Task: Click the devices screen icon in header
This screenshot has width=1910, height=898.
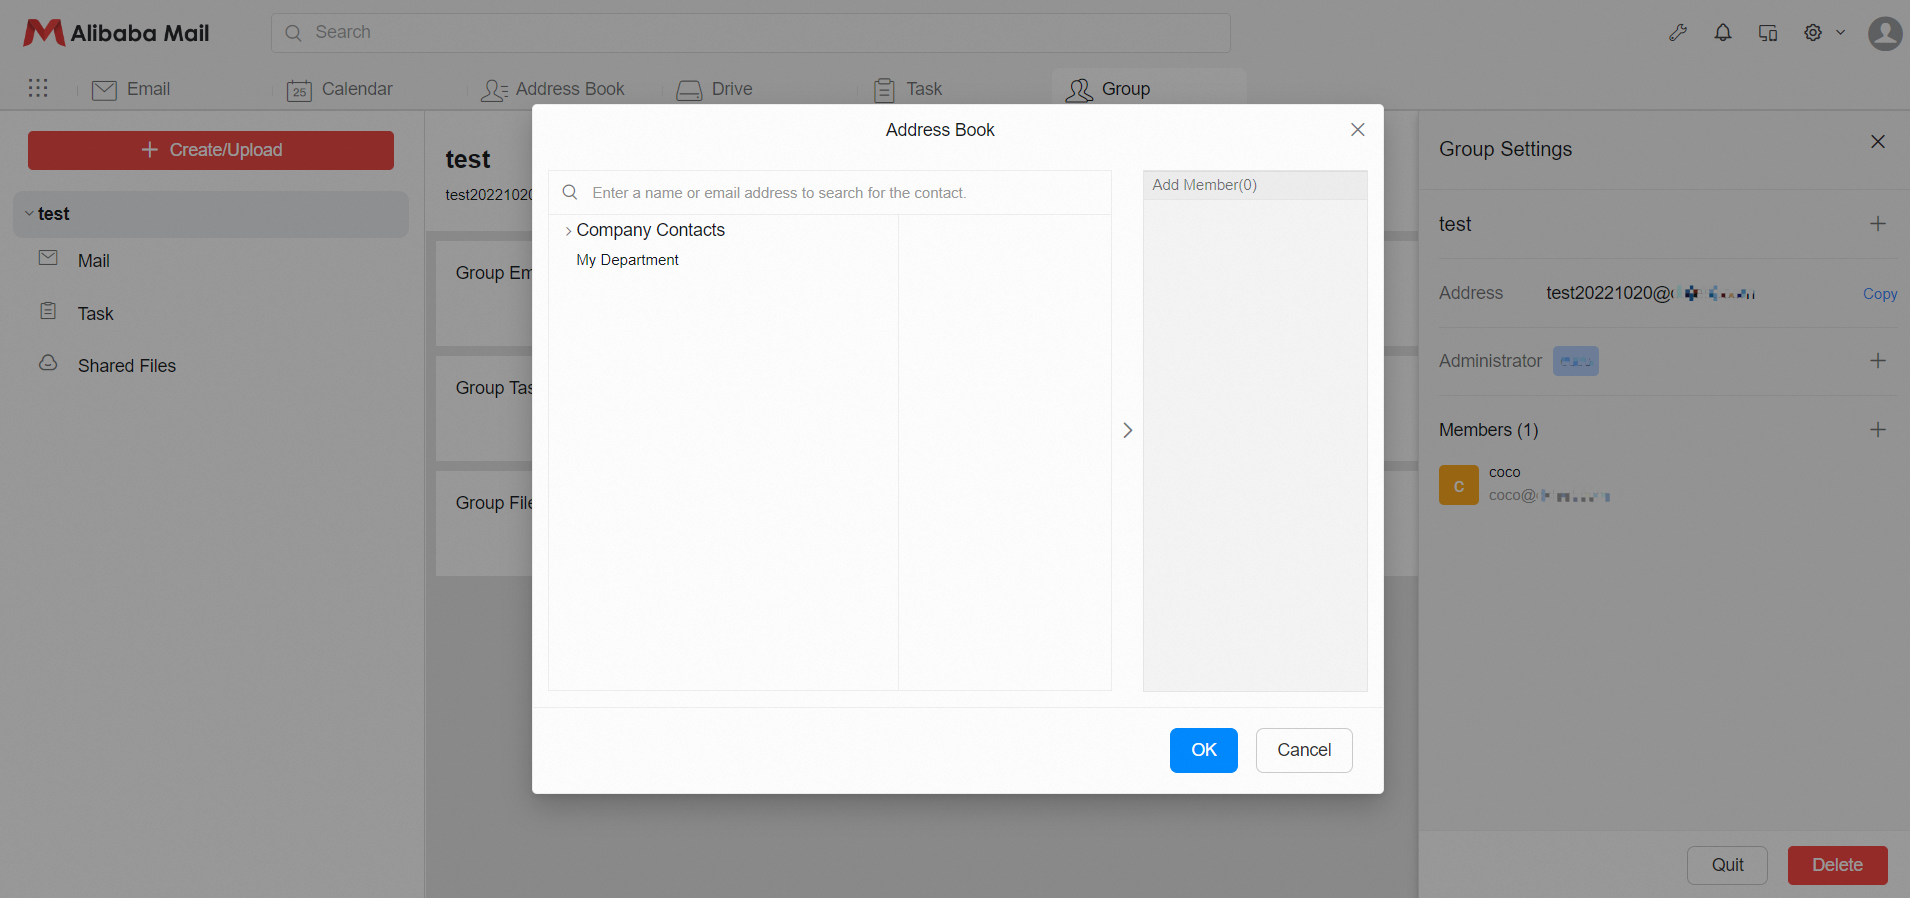Action: pos(1768,33)
